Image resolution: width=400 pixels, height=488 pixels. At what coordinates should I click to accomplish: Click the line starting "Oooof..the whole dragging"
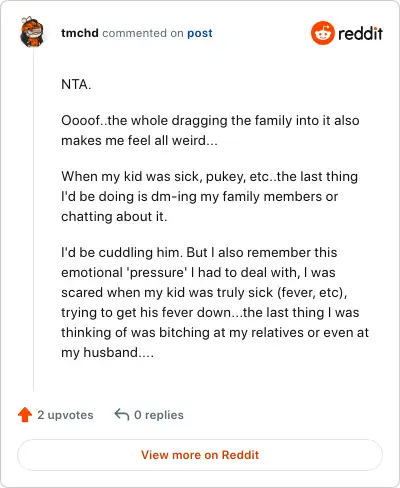click(x=210, y=120)
